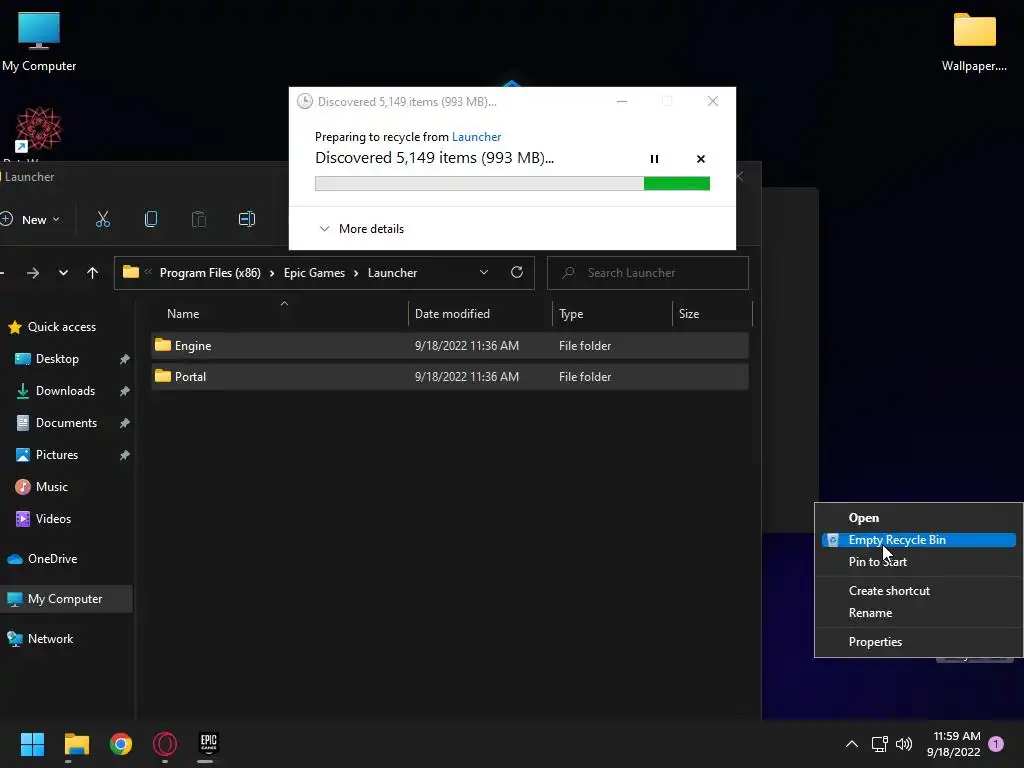Open Opera browser from taskbar
This screenshot has height=768, width=1024.
click(165, 744)
